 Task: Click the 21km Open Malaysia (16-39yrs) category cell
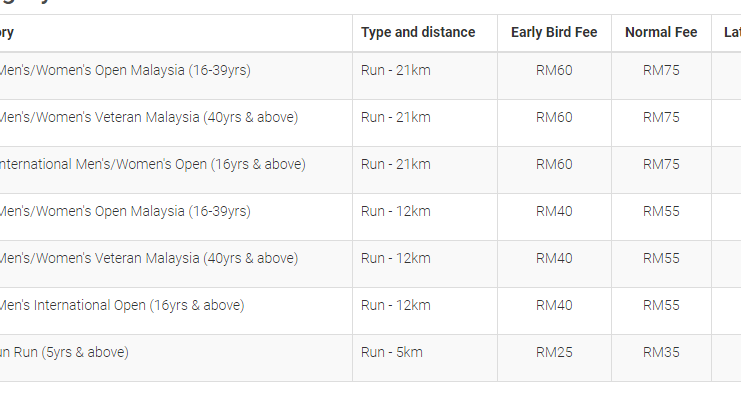124,70
